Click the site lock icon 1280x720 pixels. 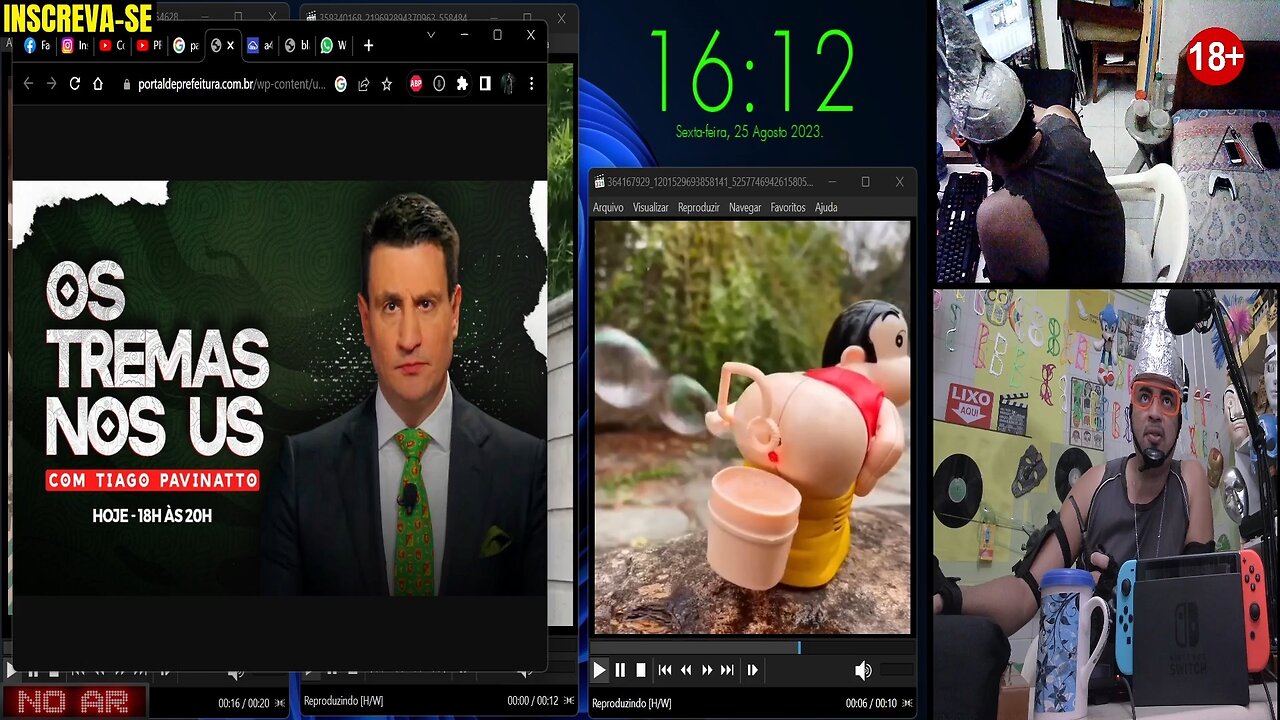126,85
